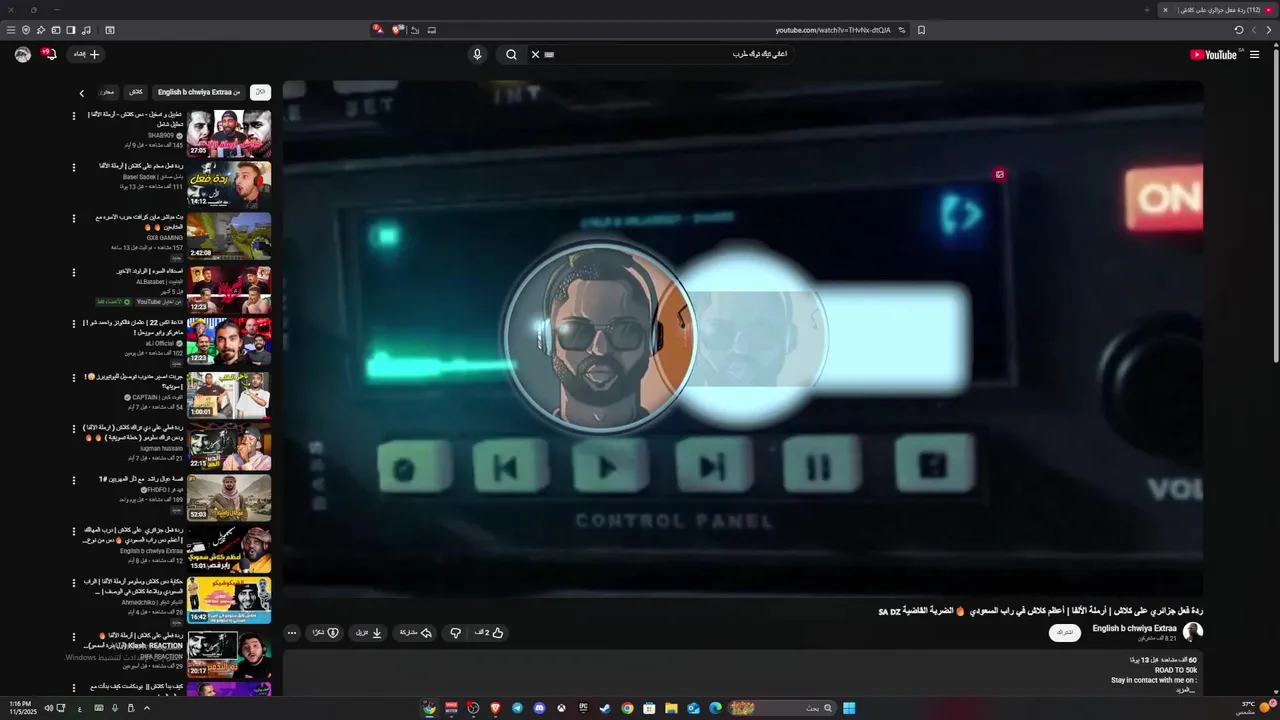Open the 27:05 SHAB909 video thumbnail
This screenshot has width=1280, height=720.
pos(229,133)
